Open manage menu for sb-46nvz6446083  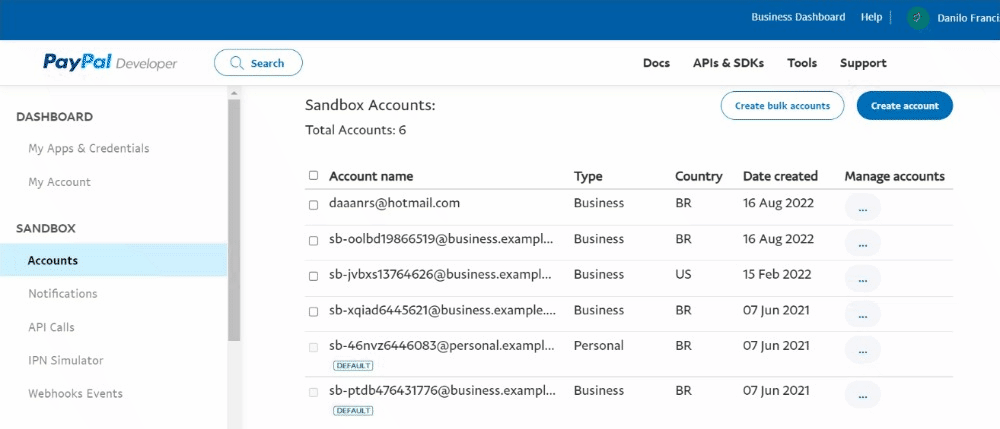tap(863, 350)
